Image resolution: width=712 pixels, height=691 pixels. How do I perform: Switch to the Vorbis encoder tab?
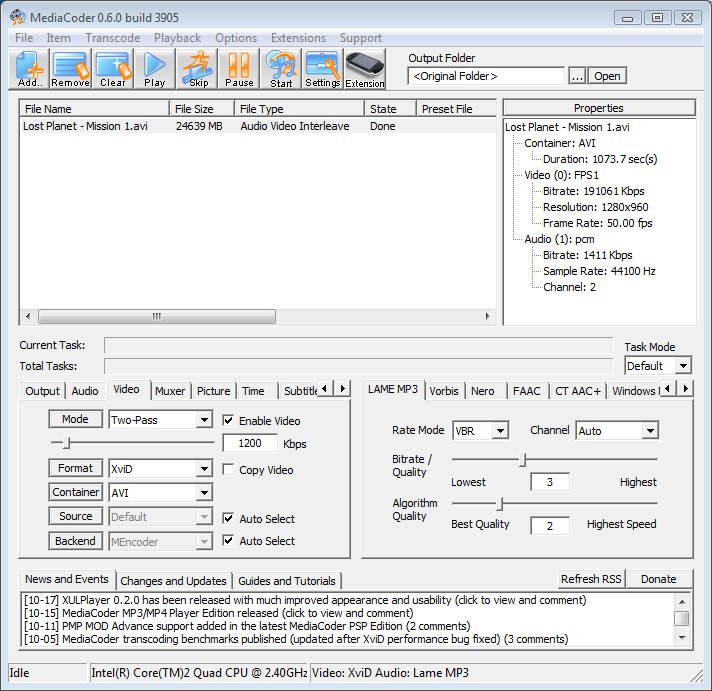pos(444,391)
